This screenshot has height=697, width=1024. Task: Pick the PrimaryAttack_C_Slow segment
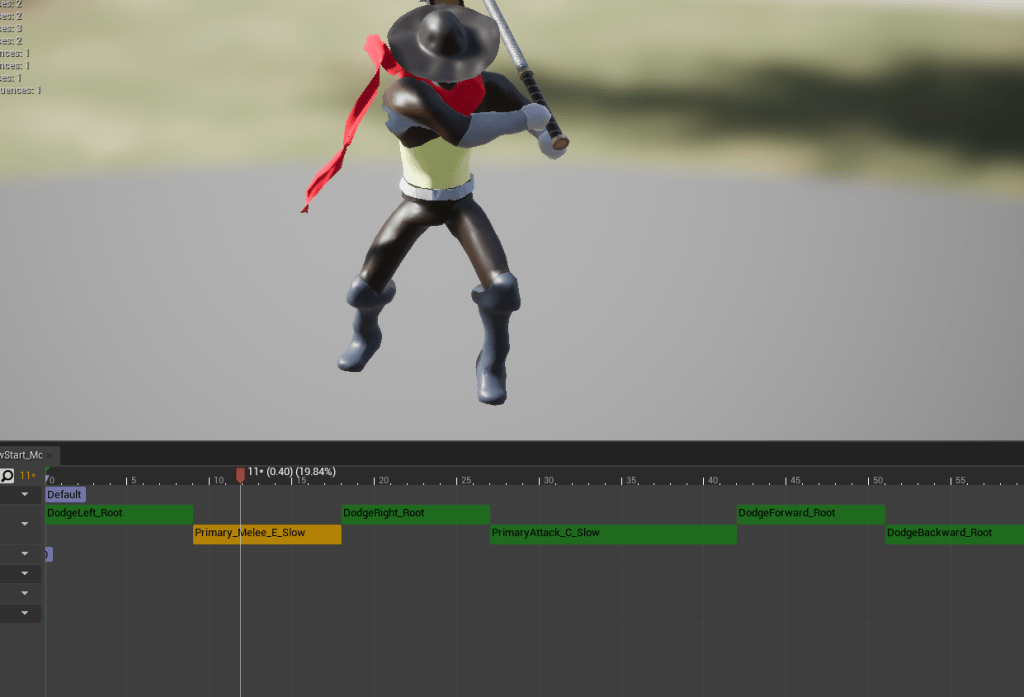point(613,534)
